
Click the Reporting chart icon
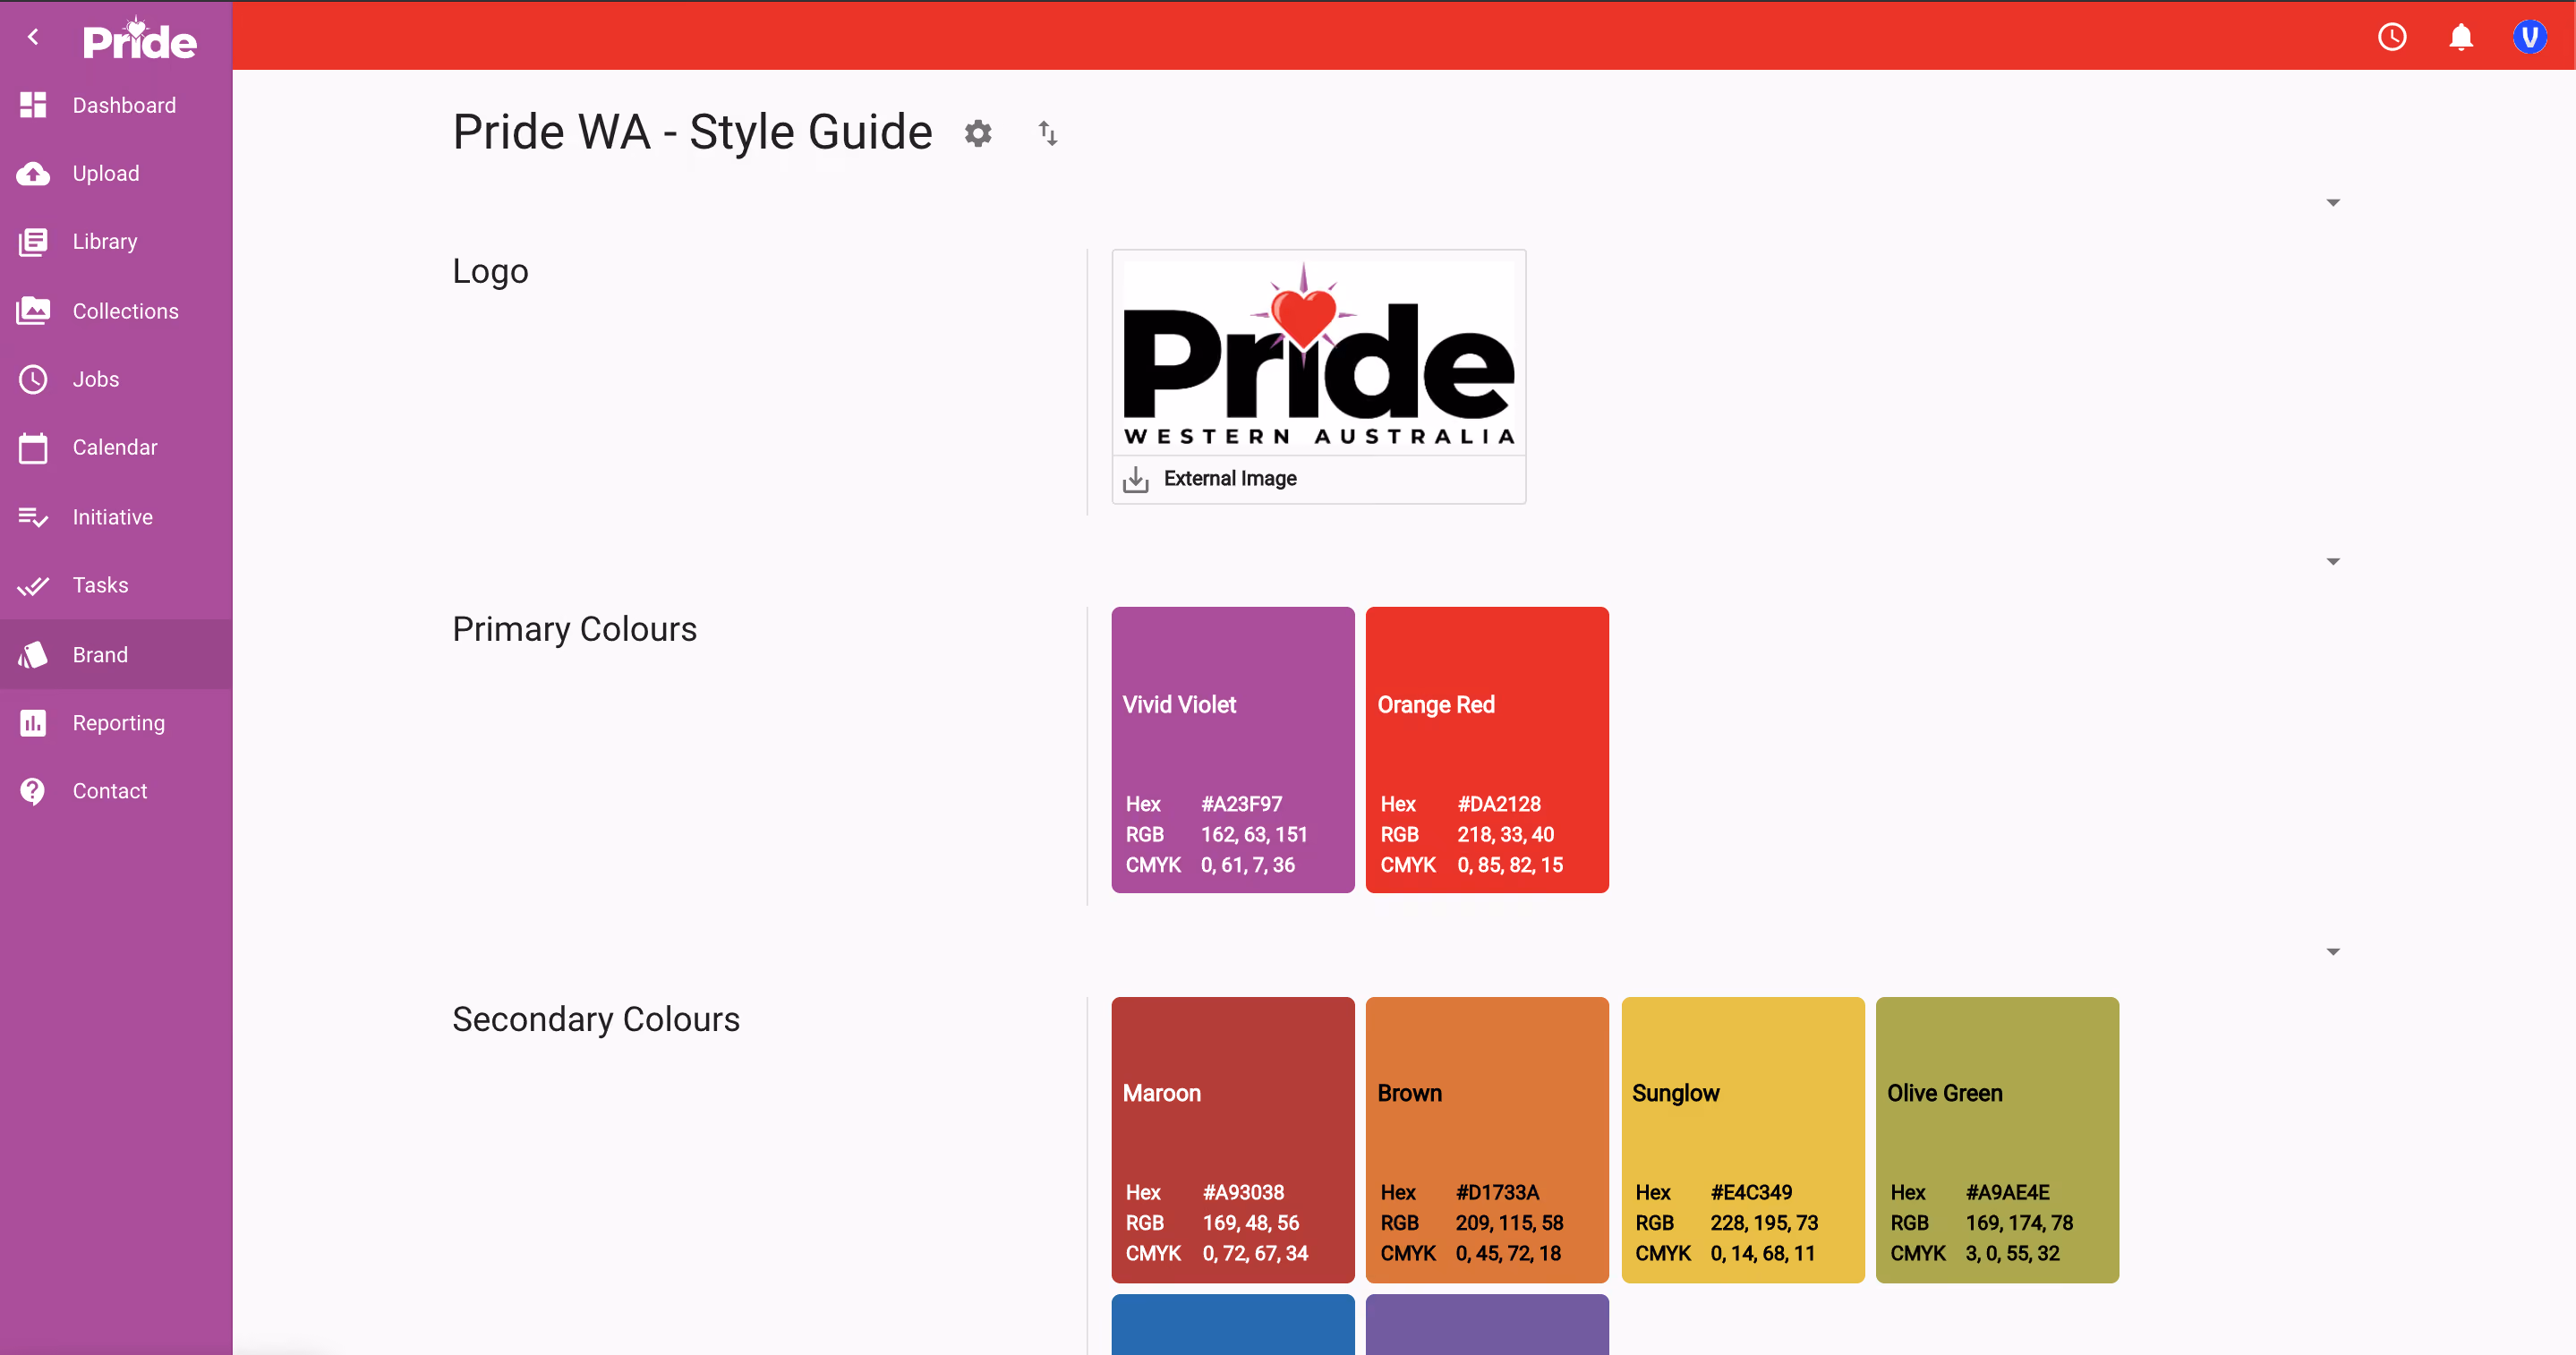coord(33,723)
